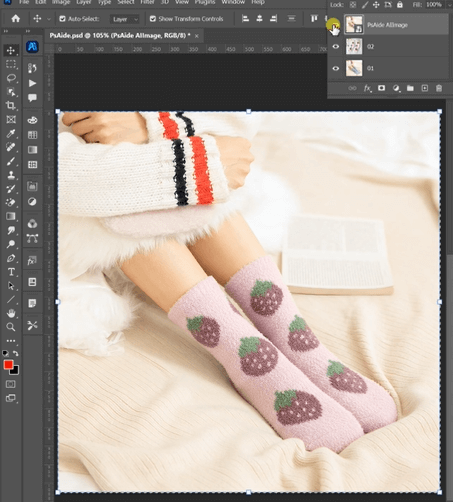Select the Crop tool

pos(11,105)
